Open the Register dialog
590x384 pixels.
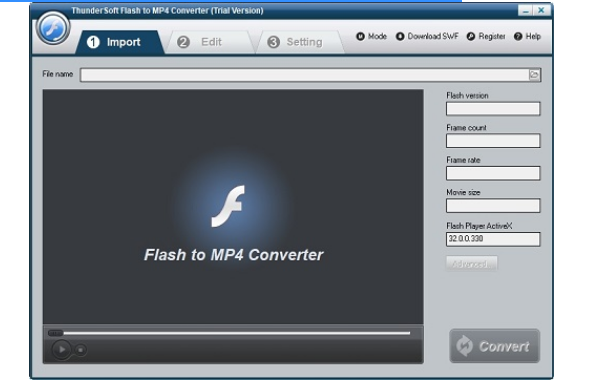(x=486, y=36)
